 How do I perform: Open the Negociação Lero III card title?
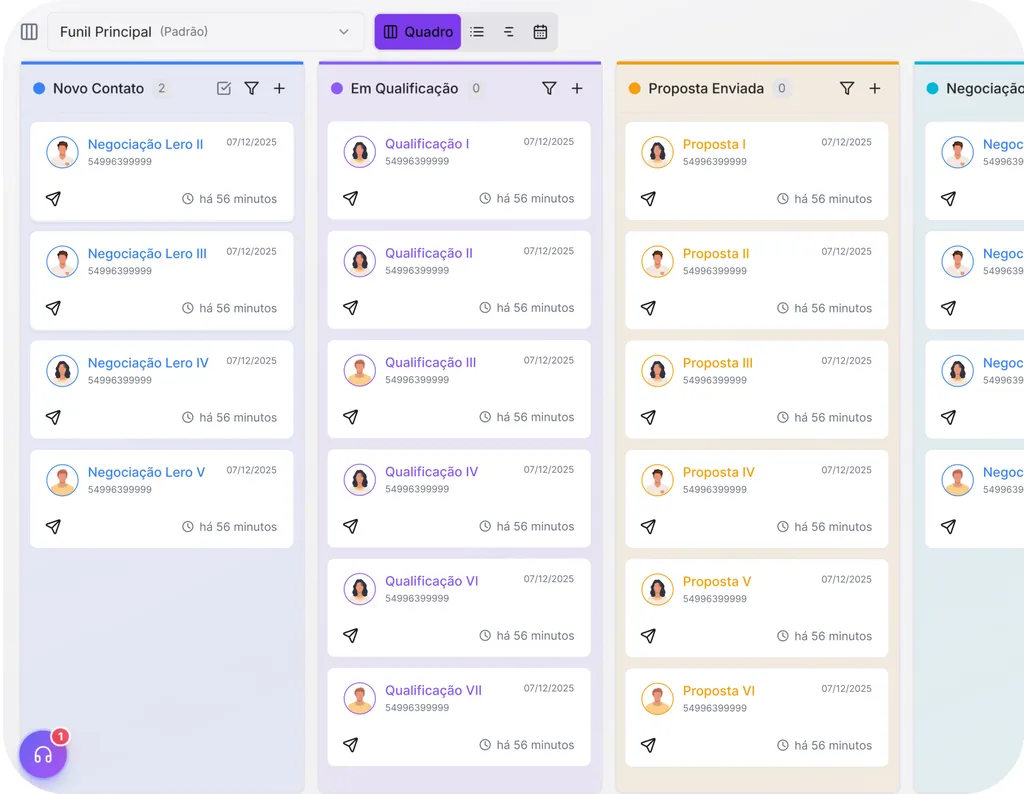147,253
